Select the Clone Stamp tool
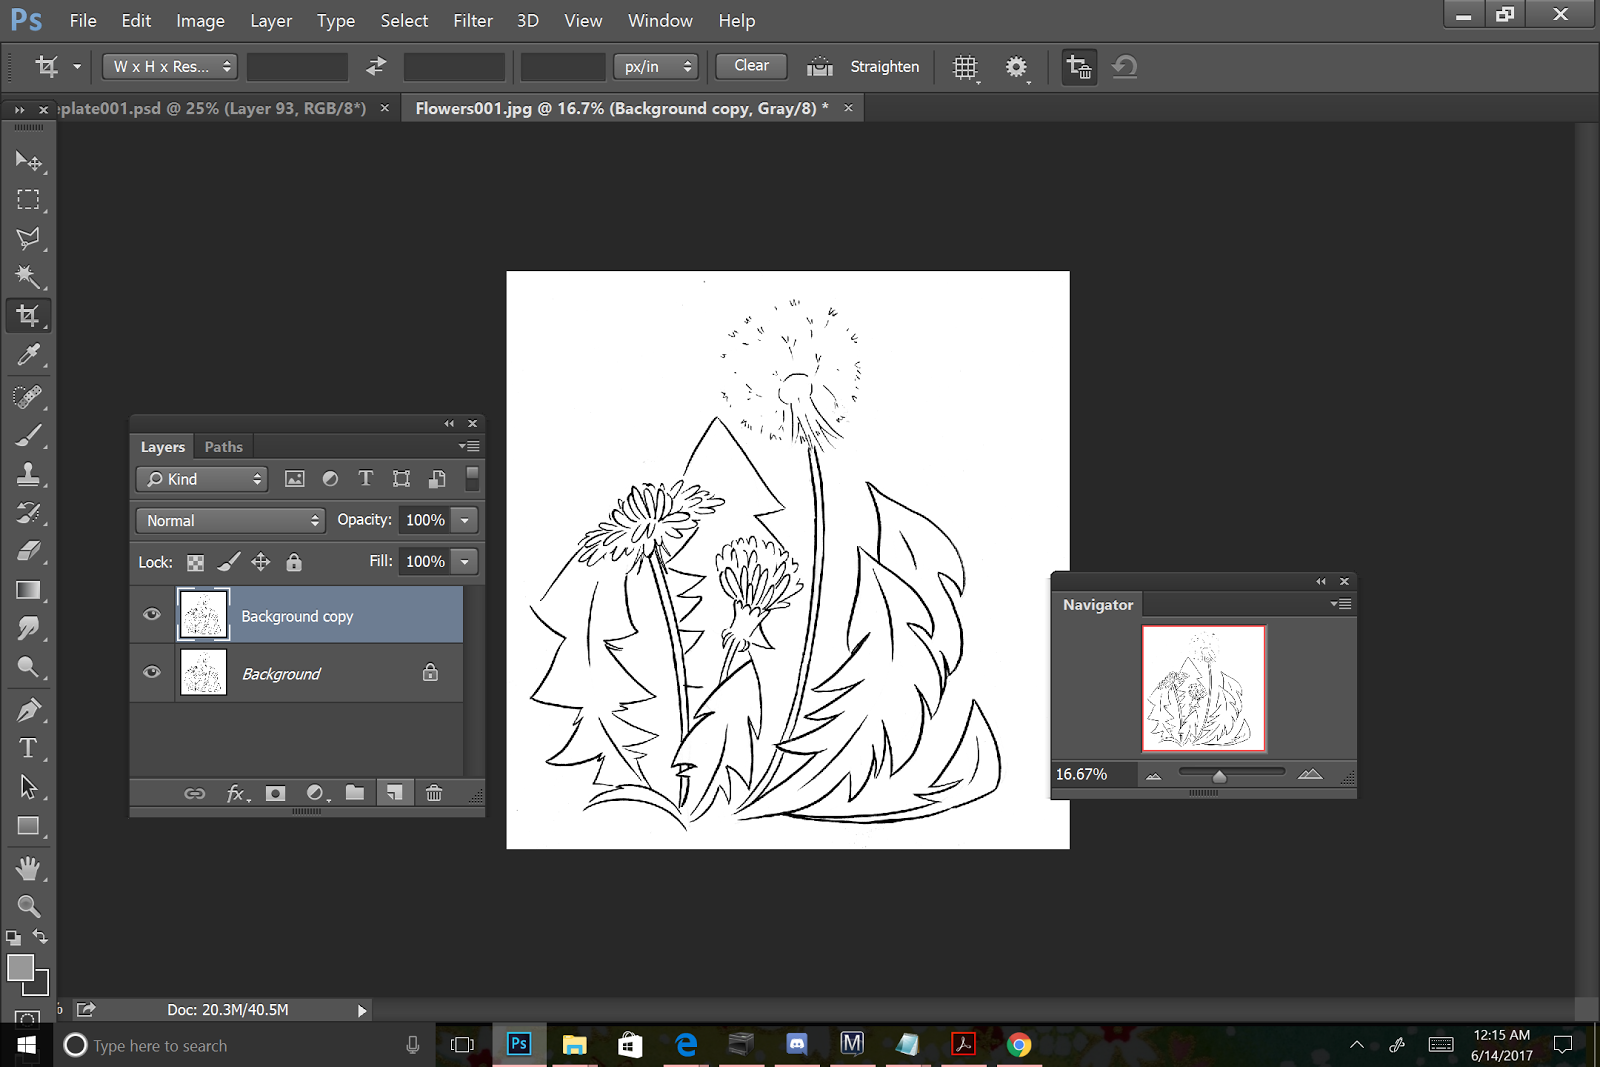 click(28, 474)
